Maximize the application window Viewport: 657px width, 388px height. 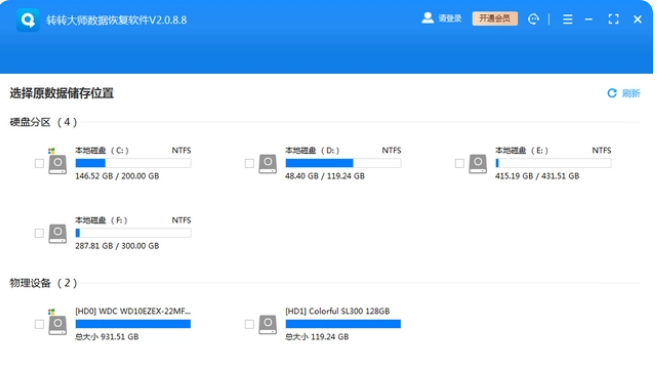click(613, 19)
